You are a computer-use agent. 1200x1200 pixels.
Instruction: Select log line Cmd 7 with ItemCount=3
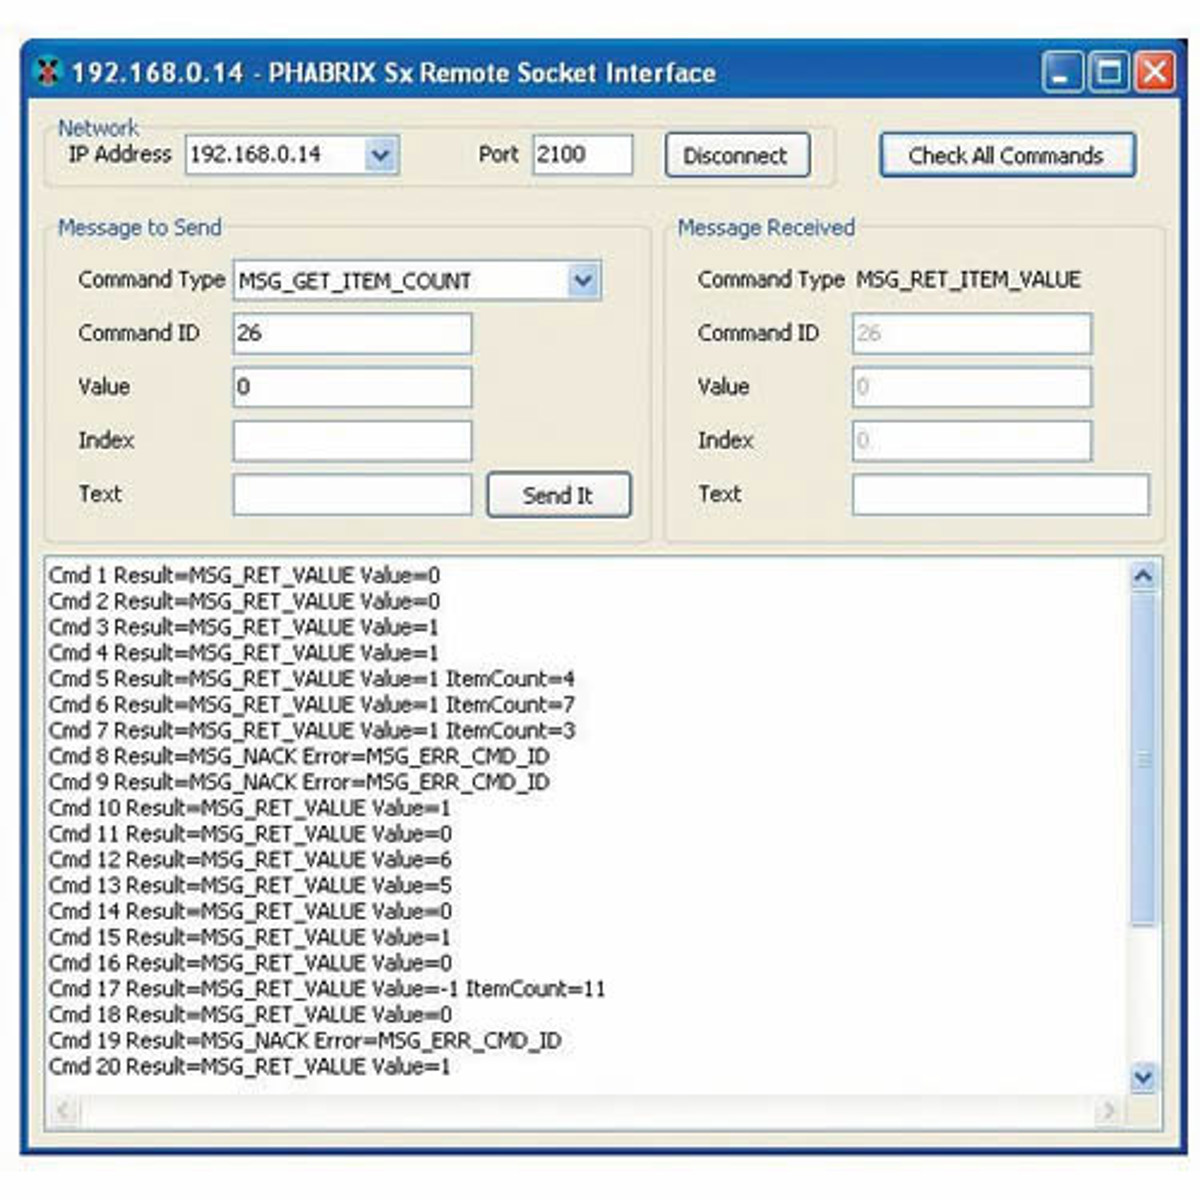(312, 731)
